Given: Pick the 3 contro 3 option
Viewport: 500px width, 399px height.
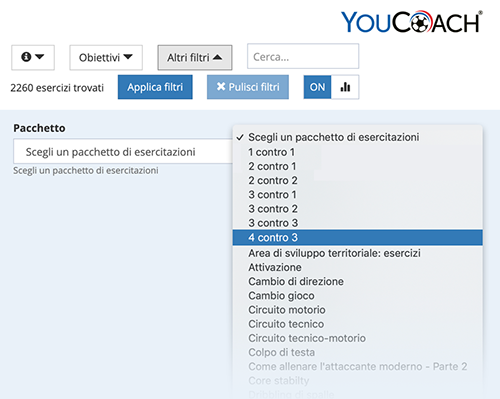Looking at the screenshot, I should point(357,223).
